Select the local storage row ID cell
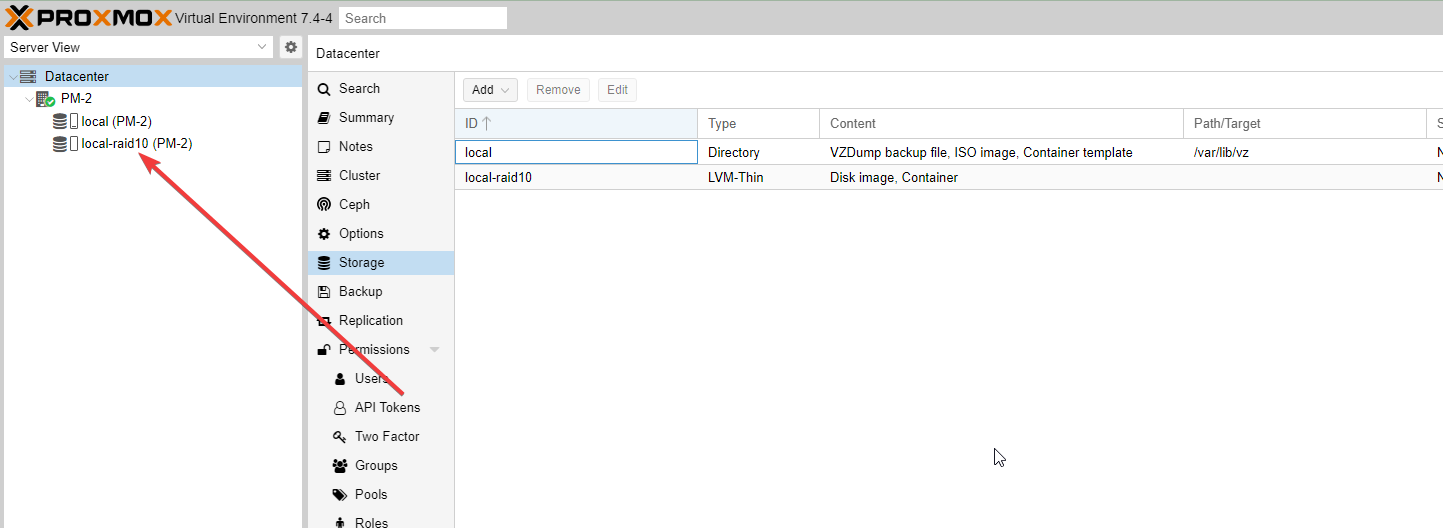 576,152
